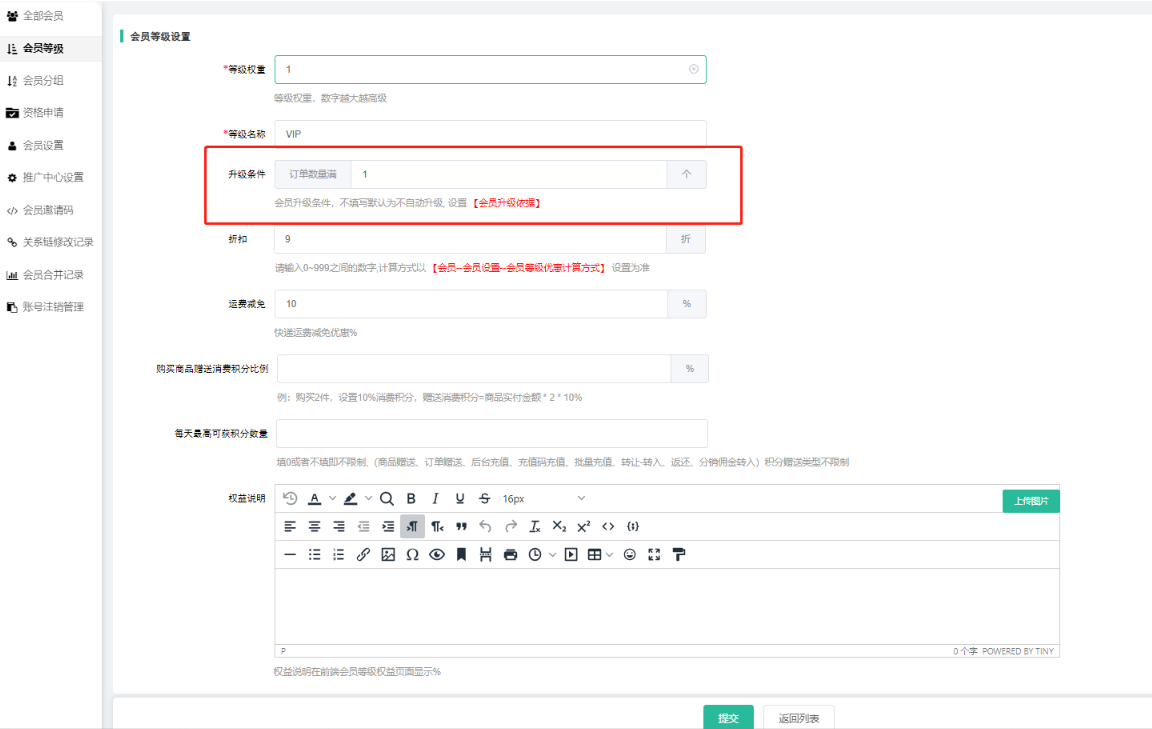Go to 推广中心设置 sidebar item
The image size is (1152, 729).
pyautogui.click(x=53, y=178)
